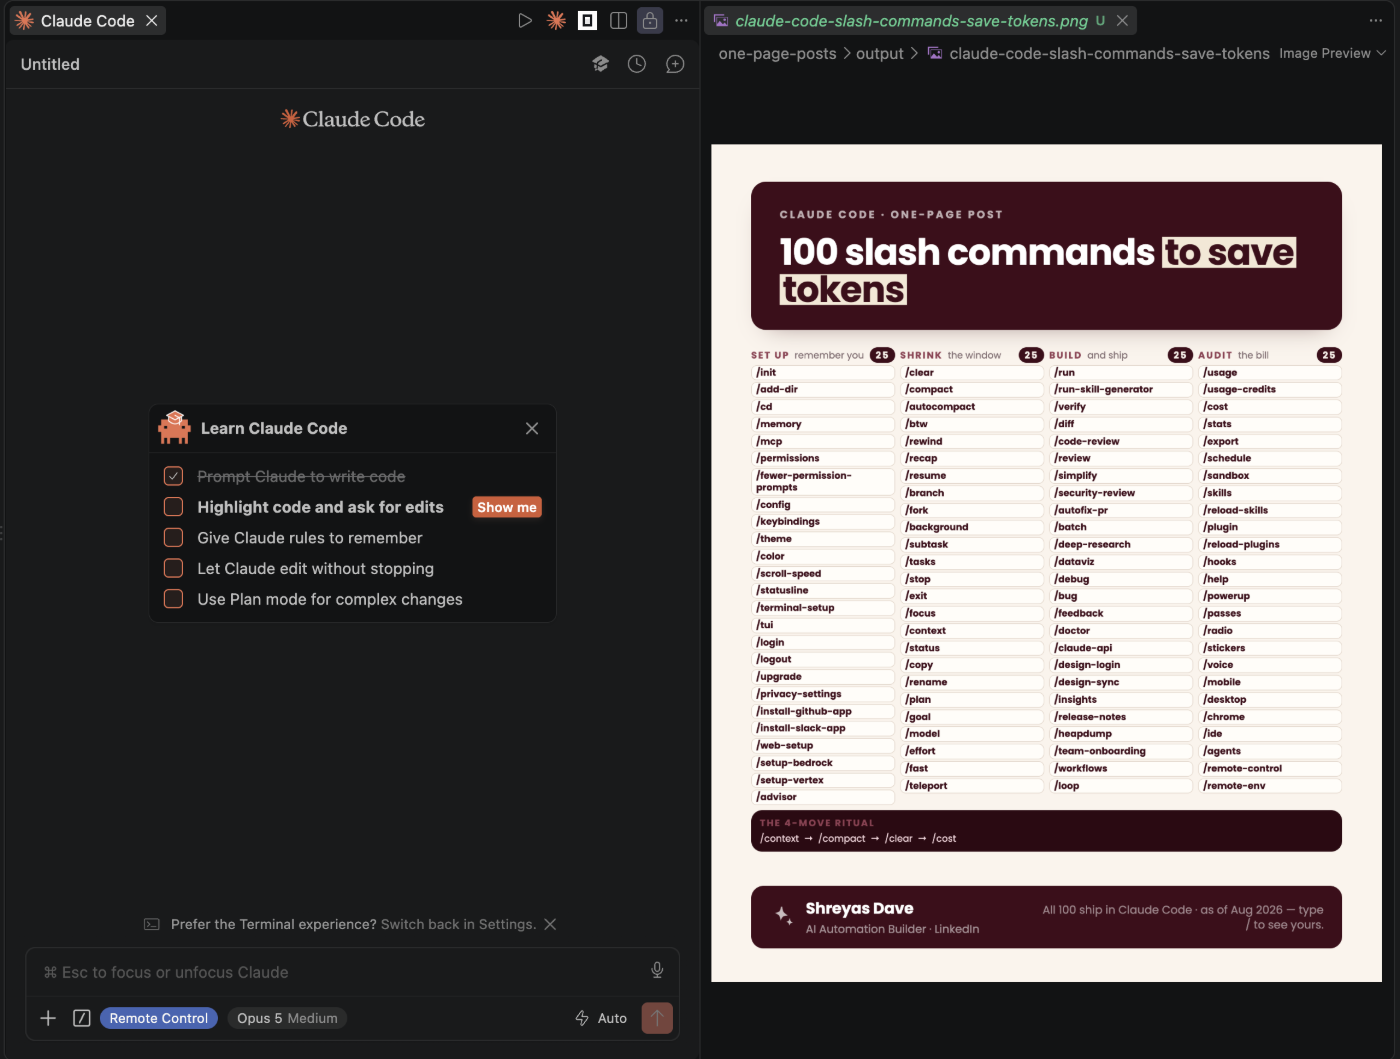The height and width of the screenshot is (1059, 1400).
Task: Click the microphone voice input icon
Action: (x=657, y=970)
